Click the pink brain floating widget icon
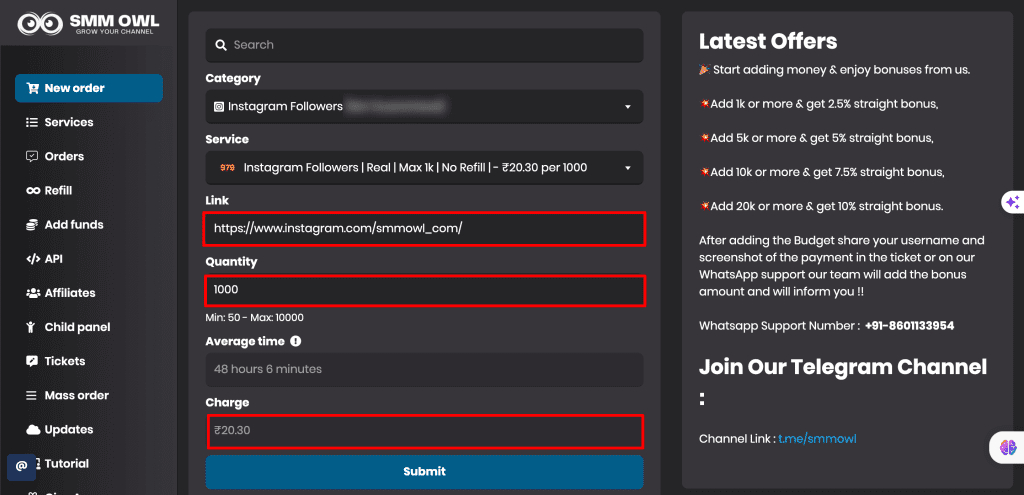Viewport: 1024px width, 495px height. point(1007,449)
